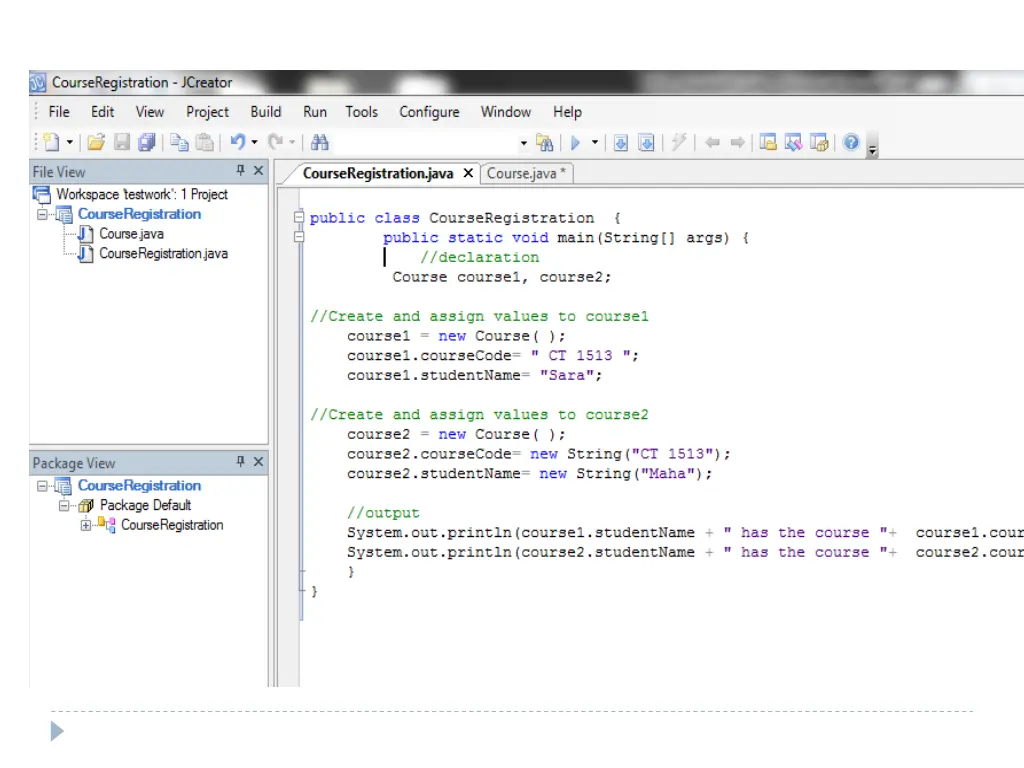Click the Copy toolbar icon
Screen dimensions: 1024x768
(179, 142)
